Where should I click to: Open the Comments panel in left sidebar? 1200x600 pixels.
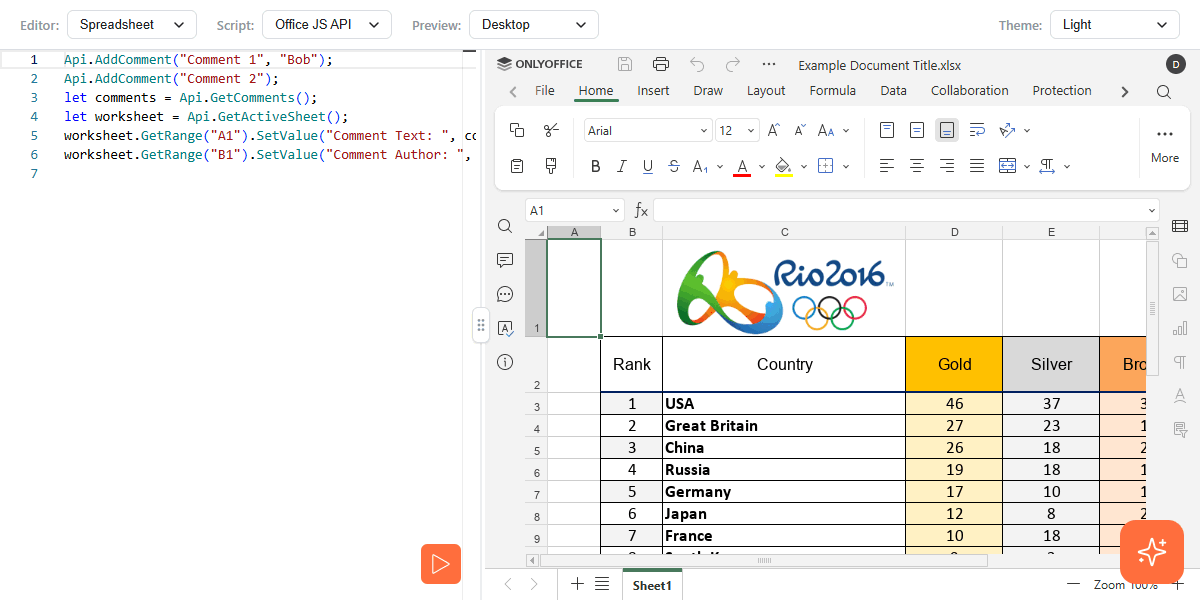tap(505, 260)
